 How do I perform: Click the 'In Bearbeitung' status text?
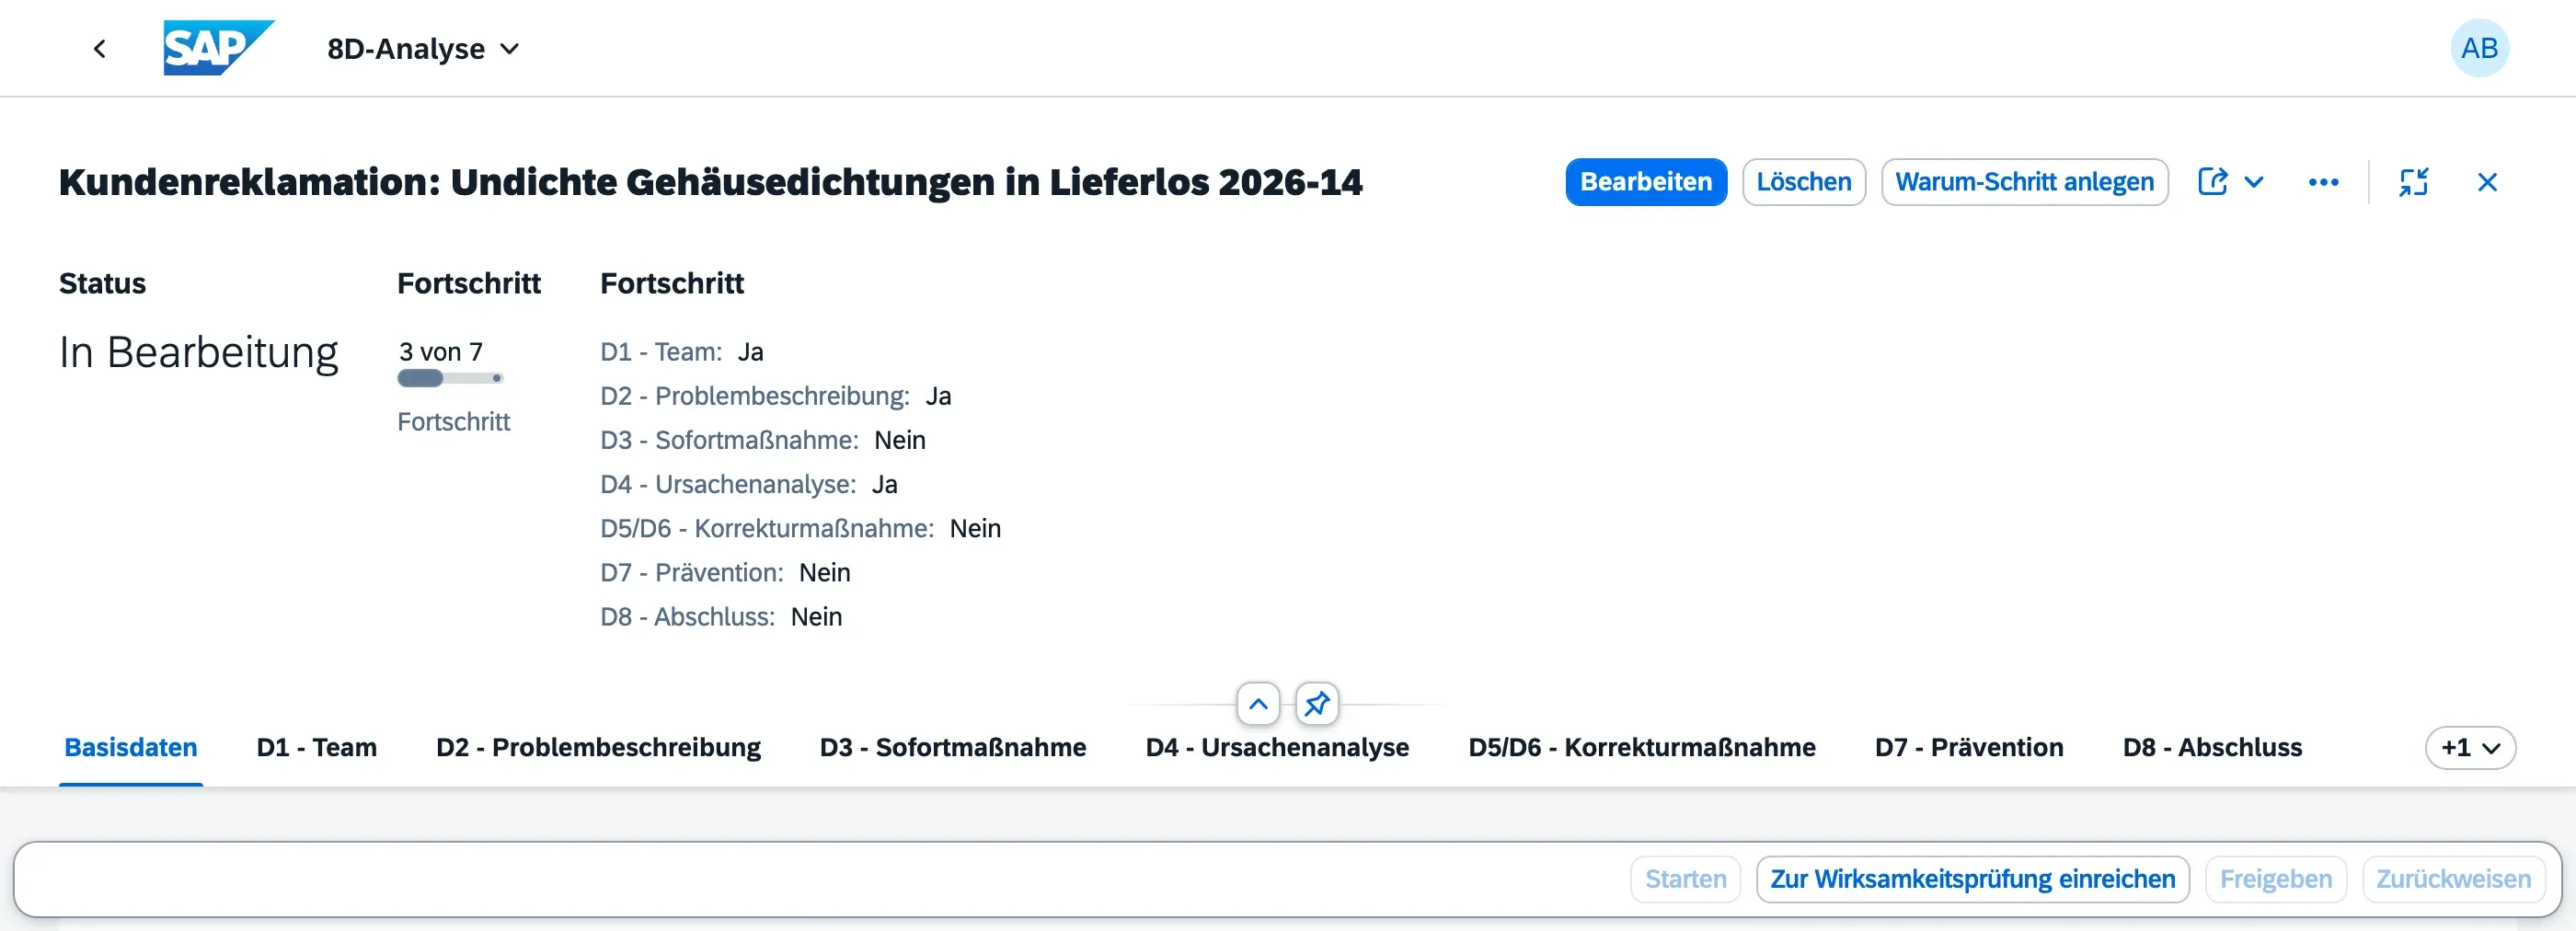pyautogui.click(x=198, y=352)
